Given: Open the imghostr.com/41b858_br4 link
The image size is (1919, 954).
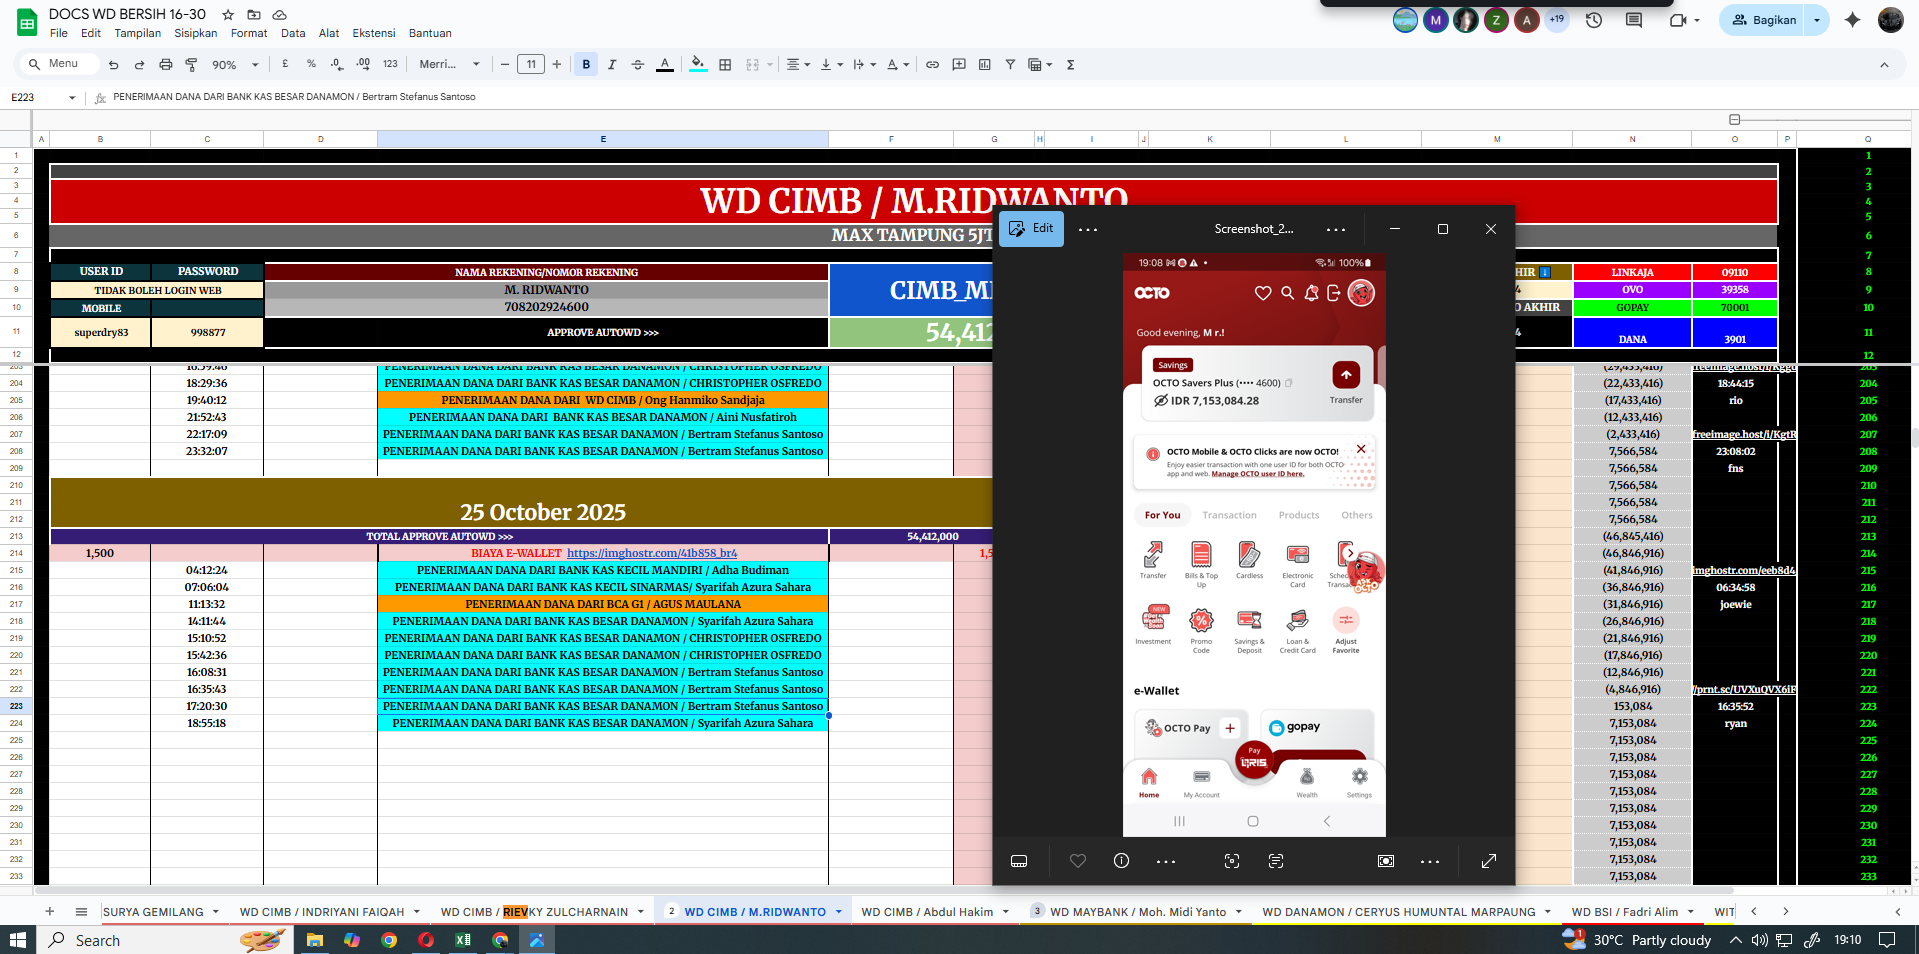Looking at the screenshot, I should coord(652,553).
